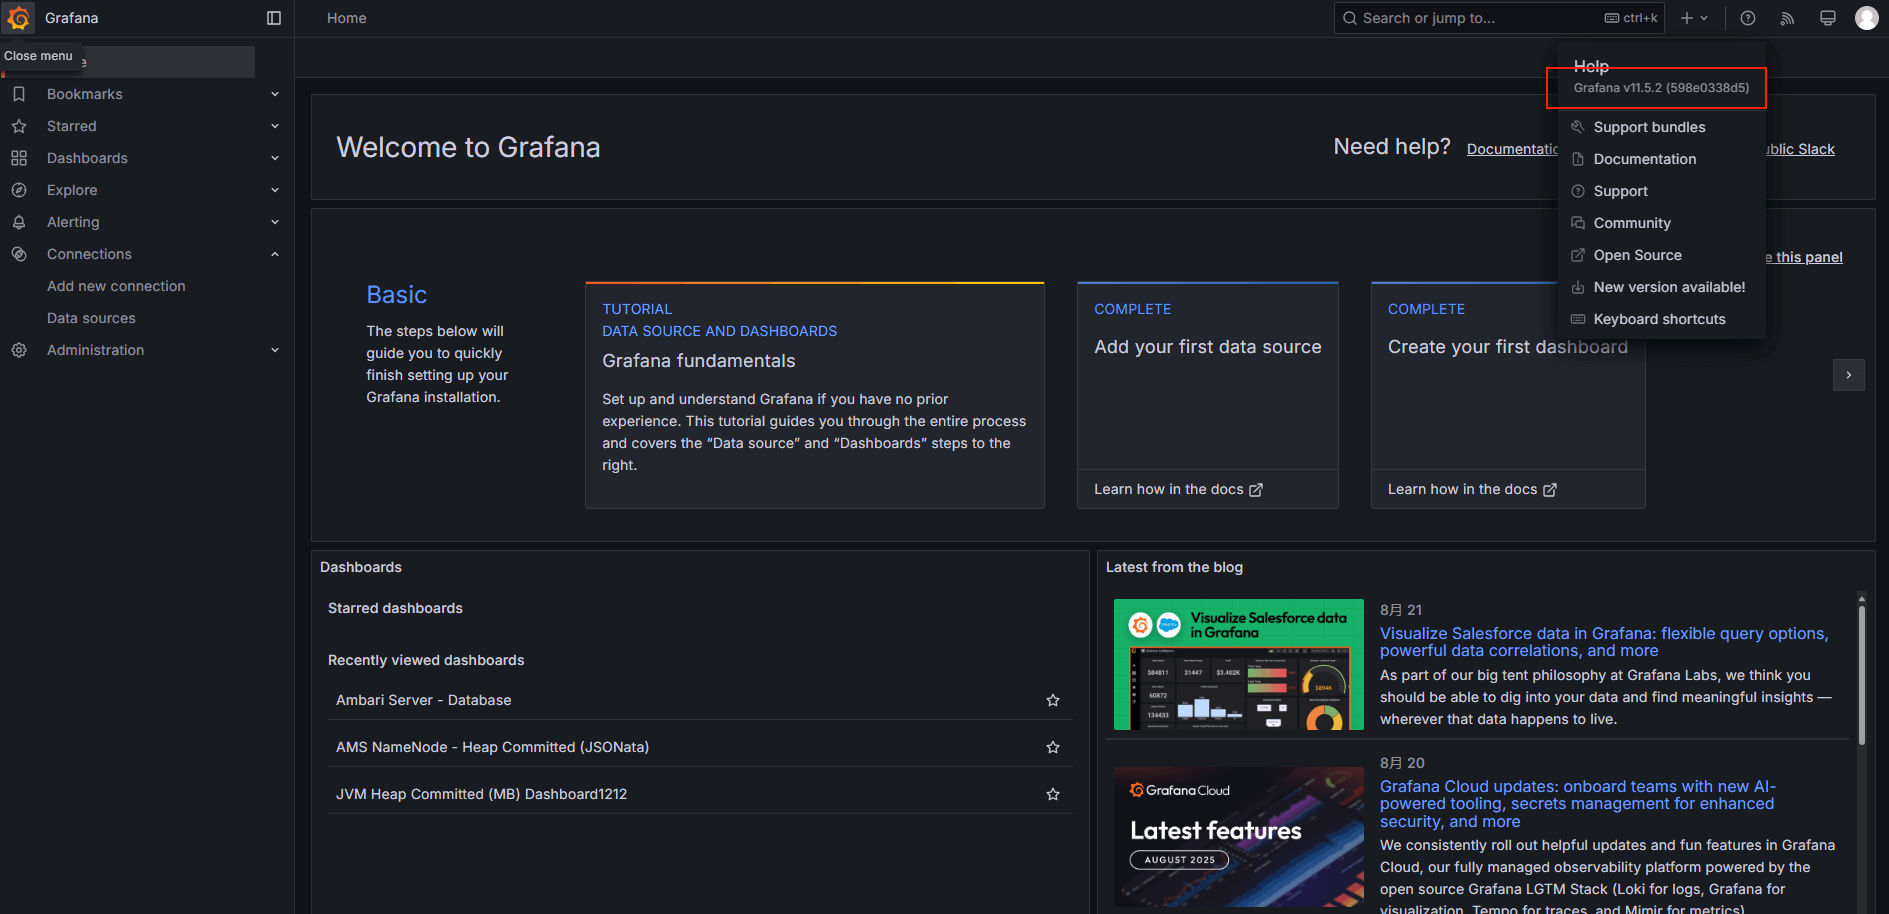
Task: Expand the Dashboards section chevron
Action: (x=275, y=158)
